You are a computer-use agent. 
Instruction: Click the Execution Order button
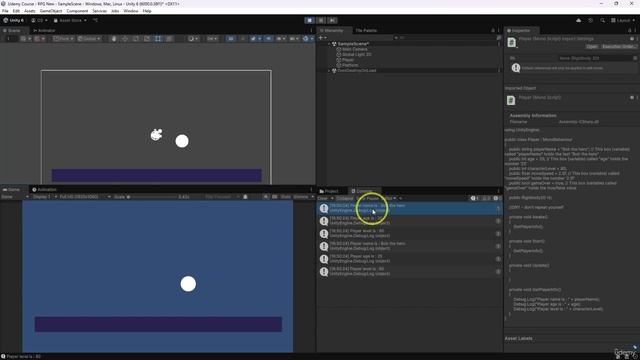pos(619,47)
